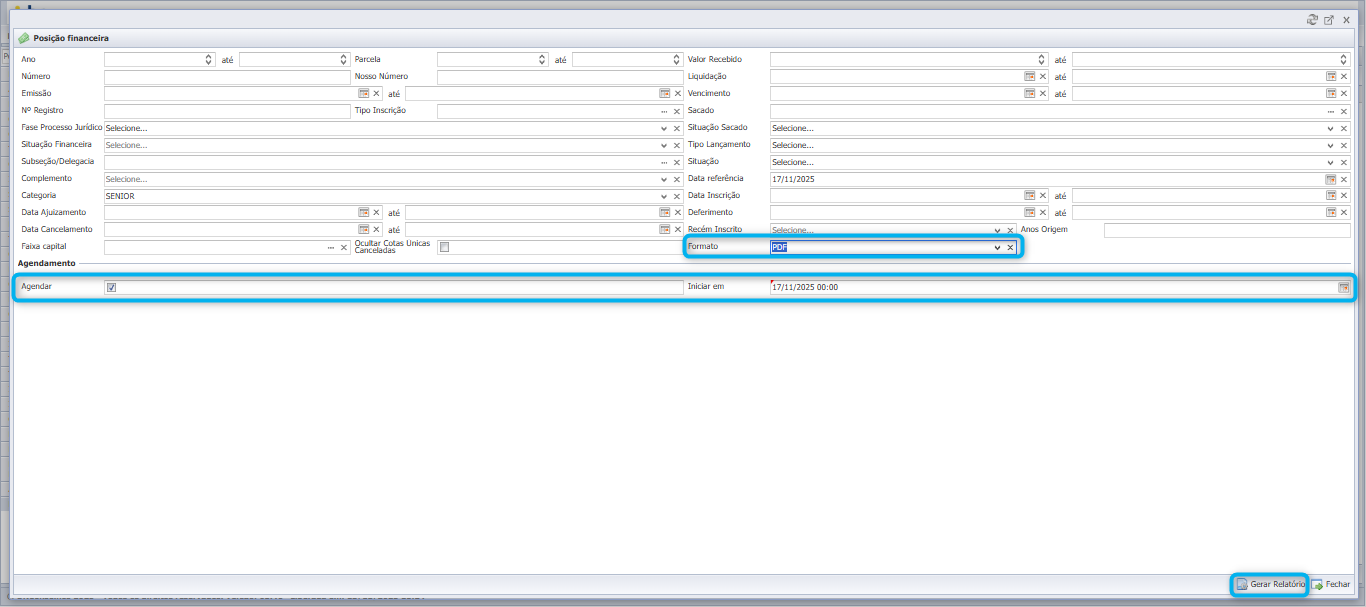Image resolution: width=1366 pixels, height=607 pixels.
Task: Expand the Situação dropdown
Action: 1331,162
